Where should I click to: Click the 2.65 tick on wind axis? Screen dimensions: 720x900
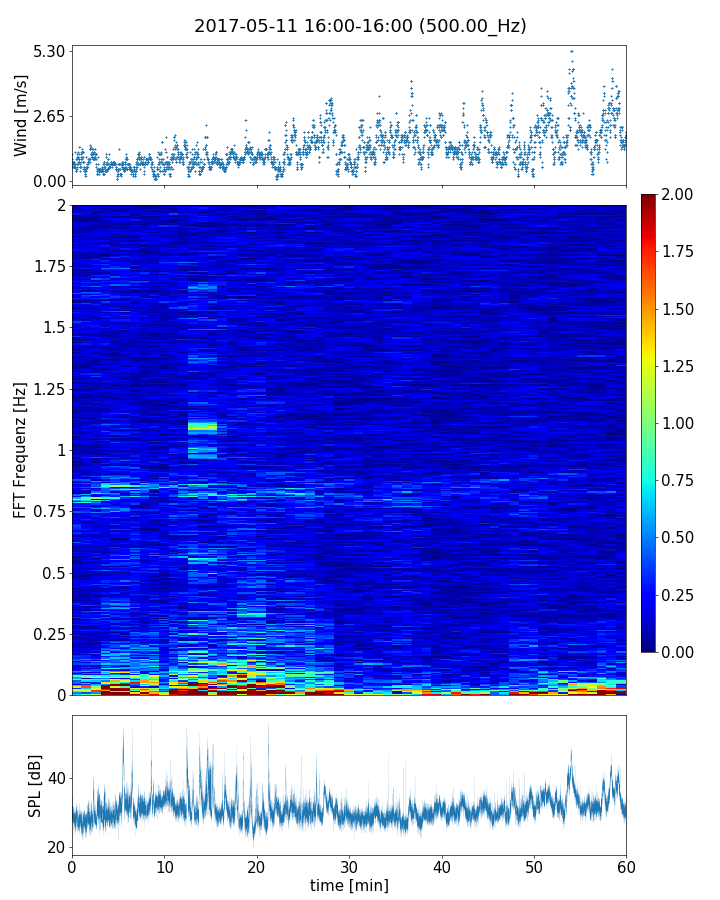[48, 116]
